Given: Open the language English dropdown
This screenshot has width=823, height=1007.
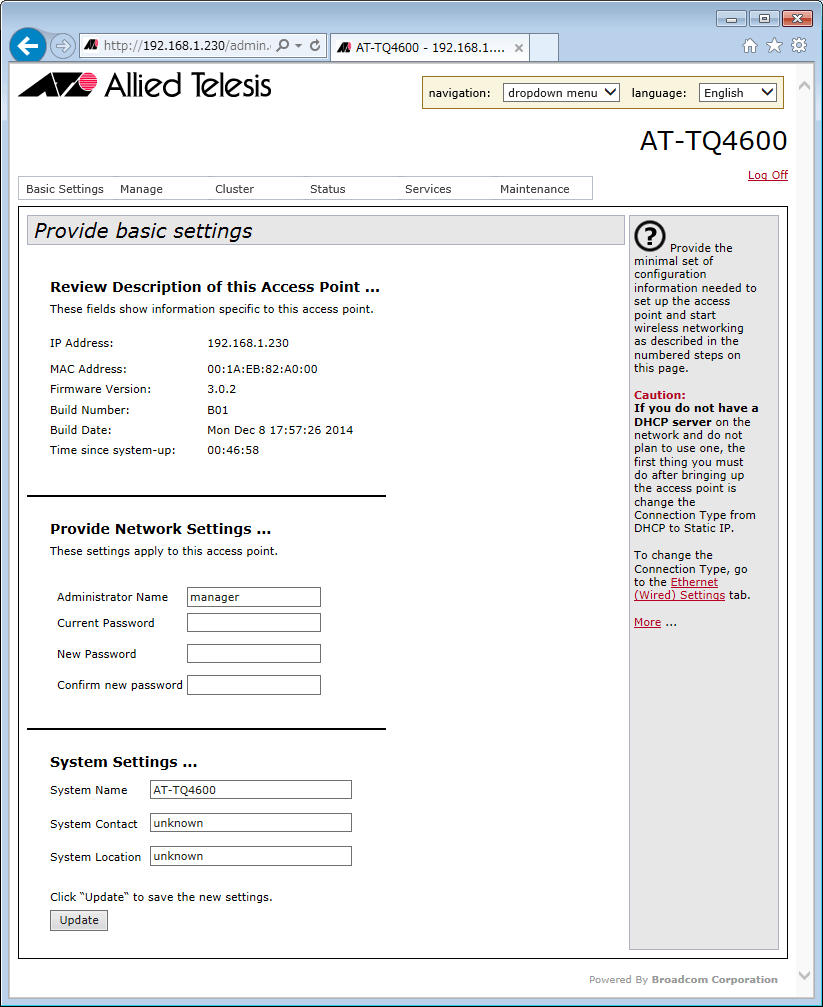Looking at the screenshot, I should pyautogui.click(x=738, y=92).
